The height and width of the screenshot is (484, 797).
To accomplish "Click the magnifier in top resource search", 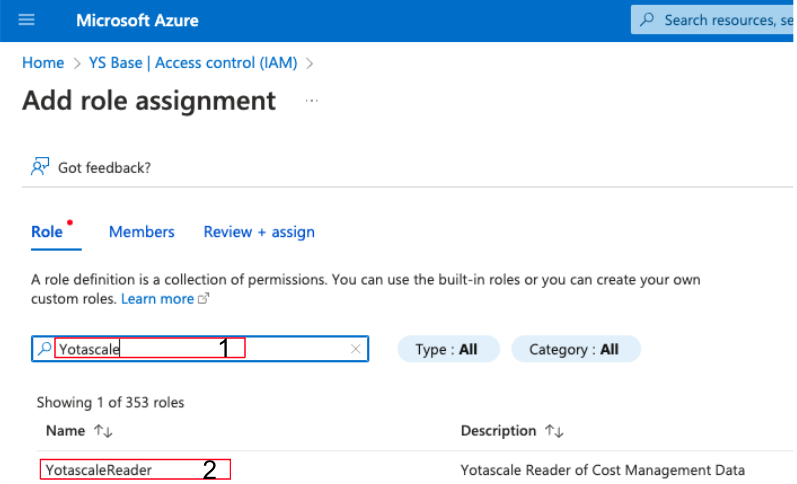I will [648, 20].
